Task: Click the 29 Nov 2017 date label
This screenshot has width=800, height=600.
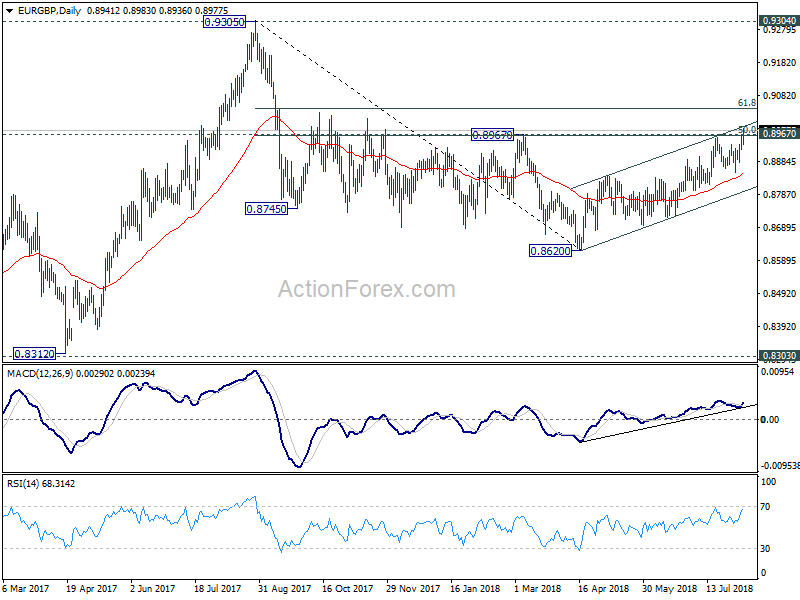Action: coord(413,588)
